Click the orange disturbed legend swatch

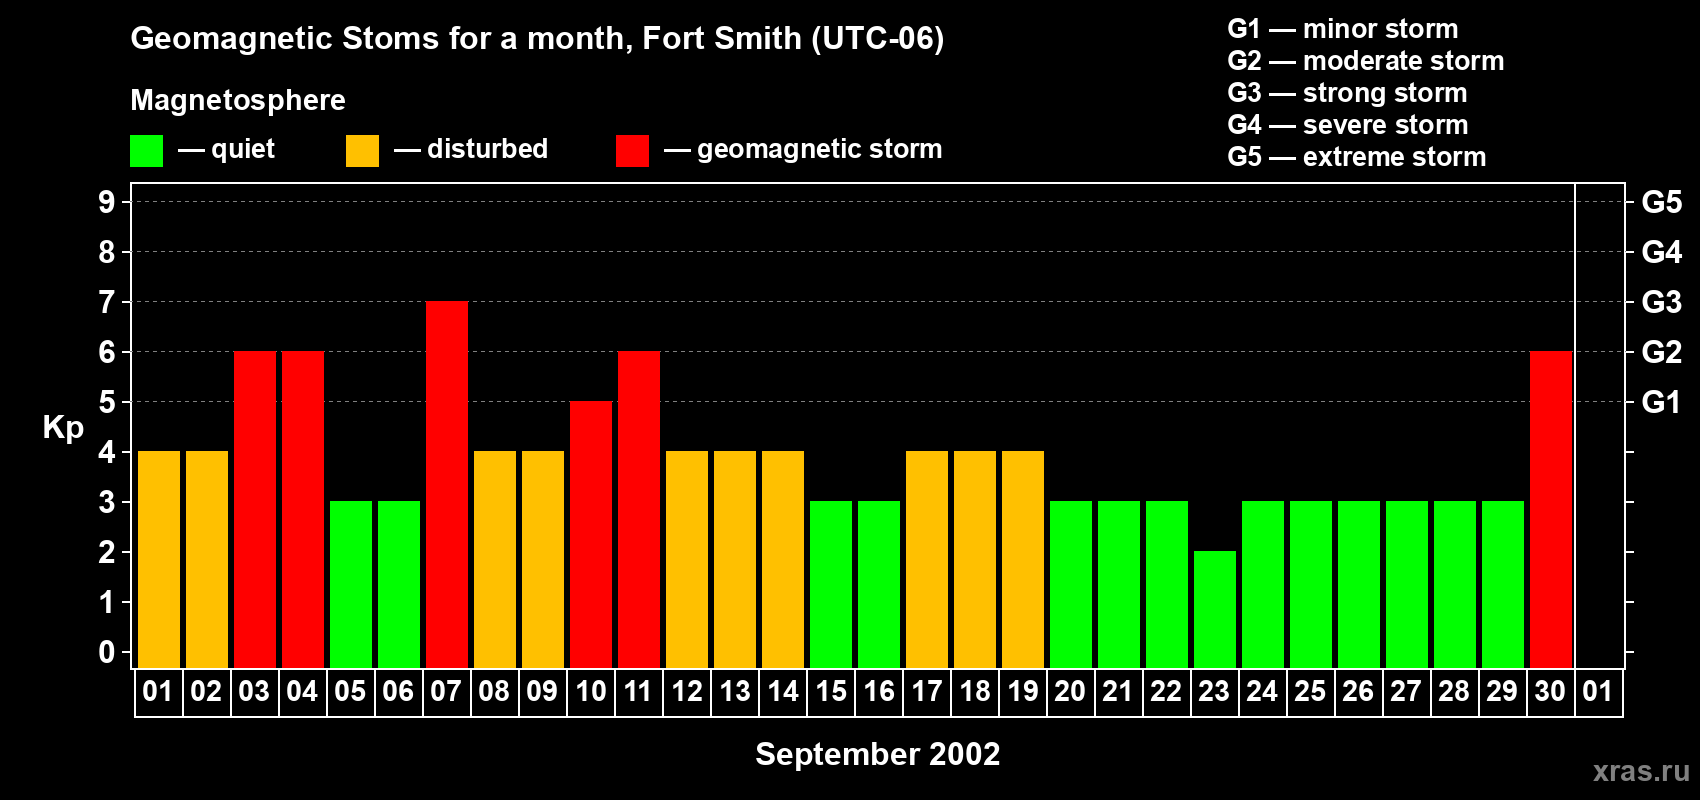(x=362, y=151)
